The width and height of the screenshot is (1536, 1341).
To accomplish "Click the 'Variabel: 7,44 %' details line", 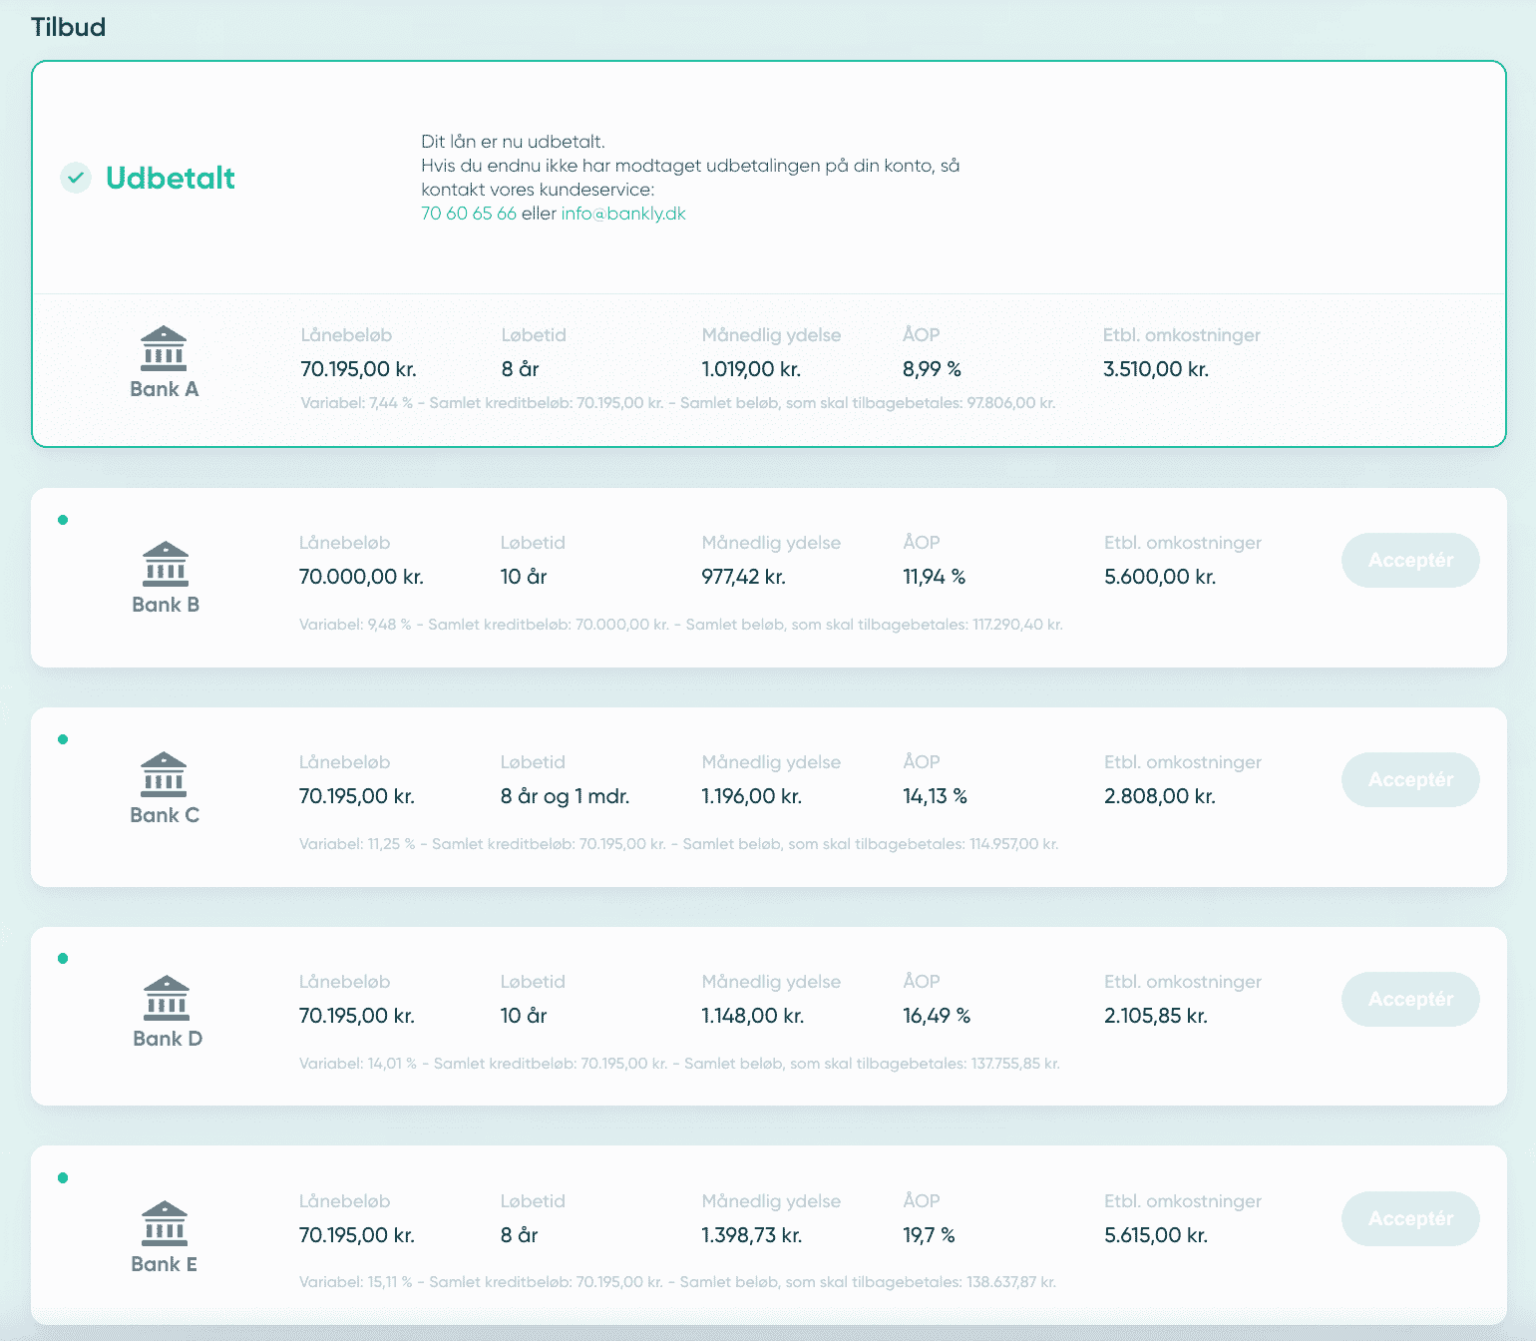I will [678, 403].
